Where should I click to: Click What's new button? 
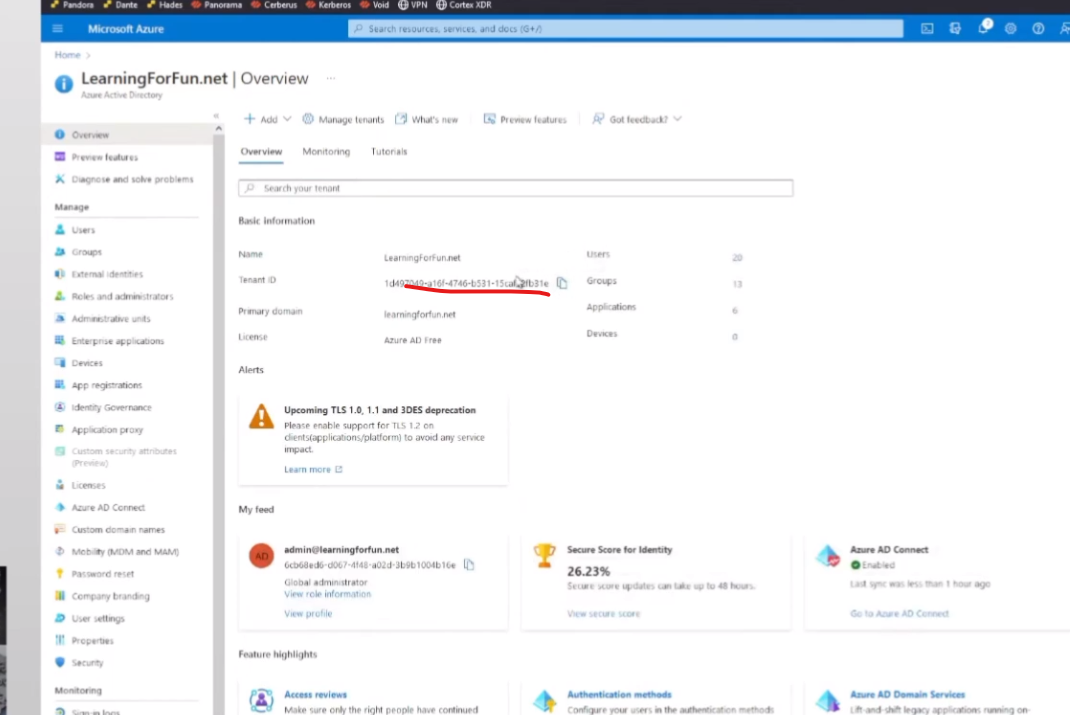tap(426, 119)
